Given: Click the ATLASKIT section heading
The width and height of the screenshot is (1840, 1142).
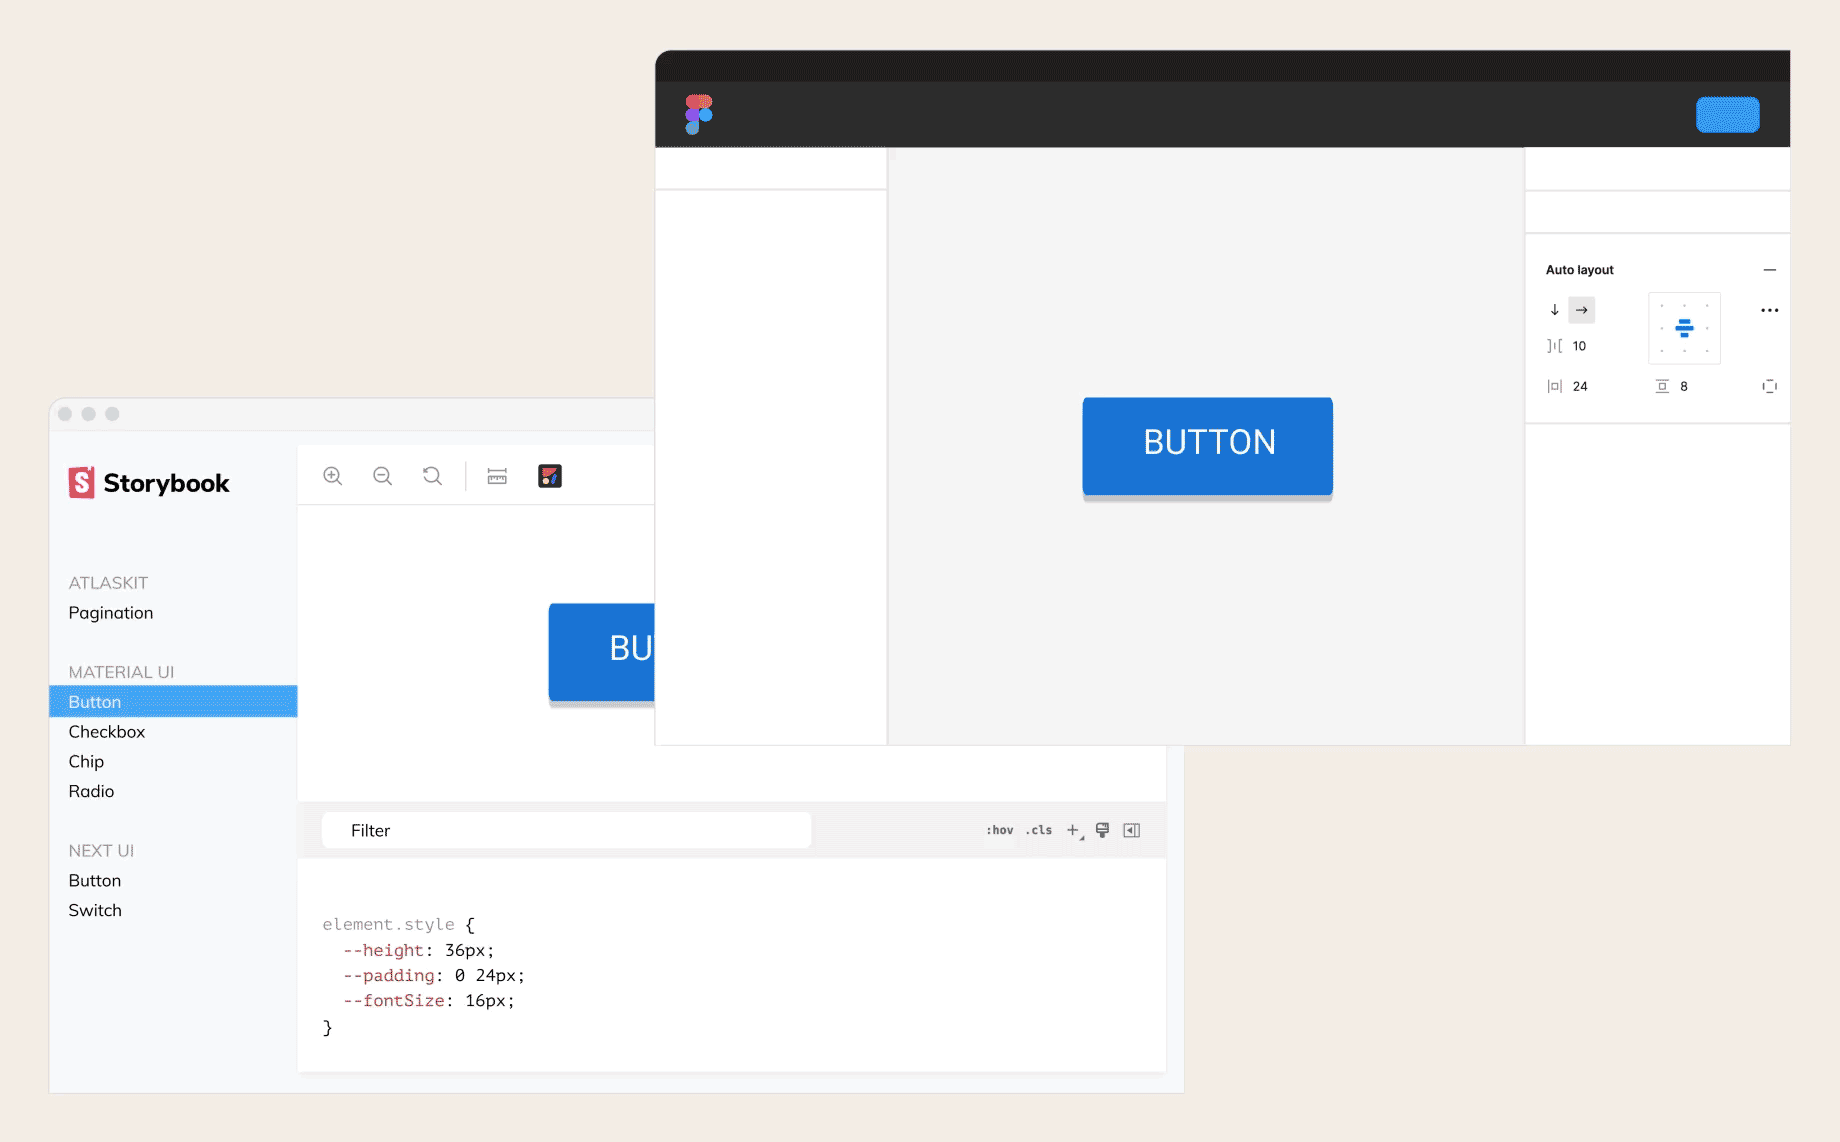Looking at the screenshot, I should click(x=108, y=582).
